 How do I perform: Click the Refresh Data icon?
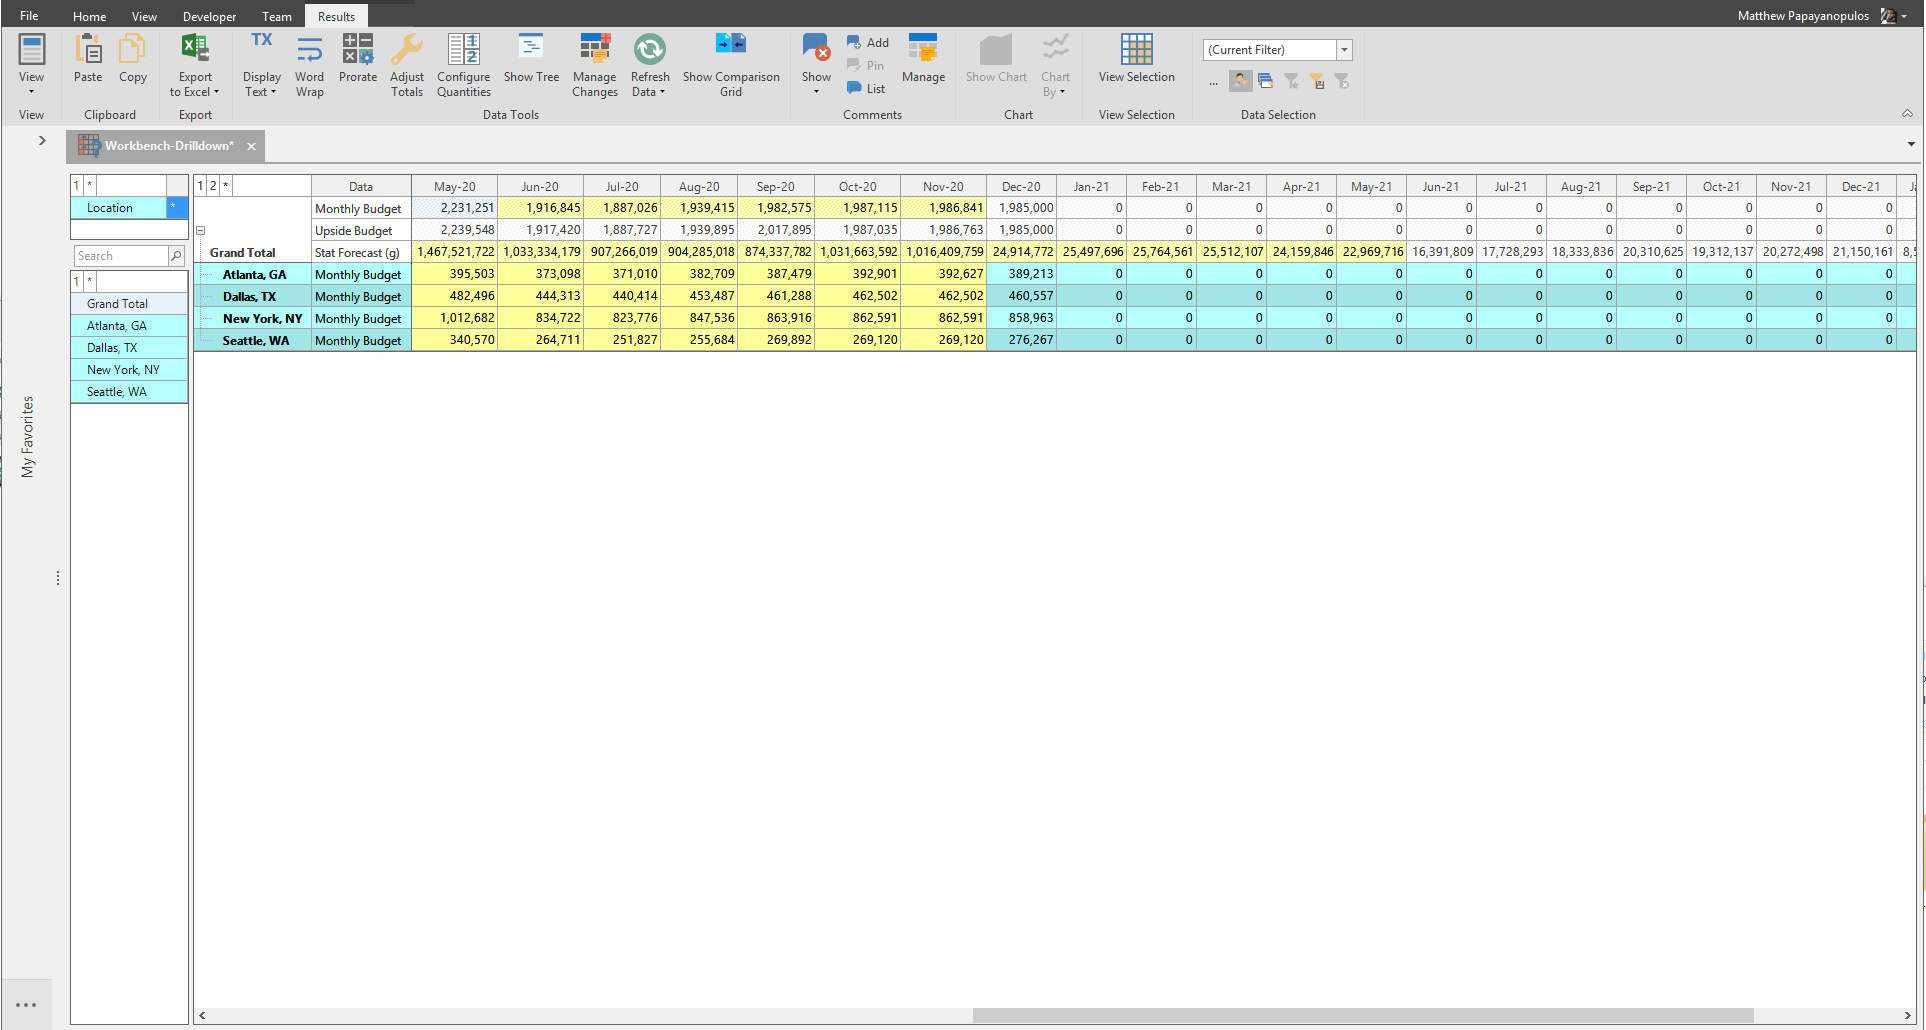[x=650, y=49]
